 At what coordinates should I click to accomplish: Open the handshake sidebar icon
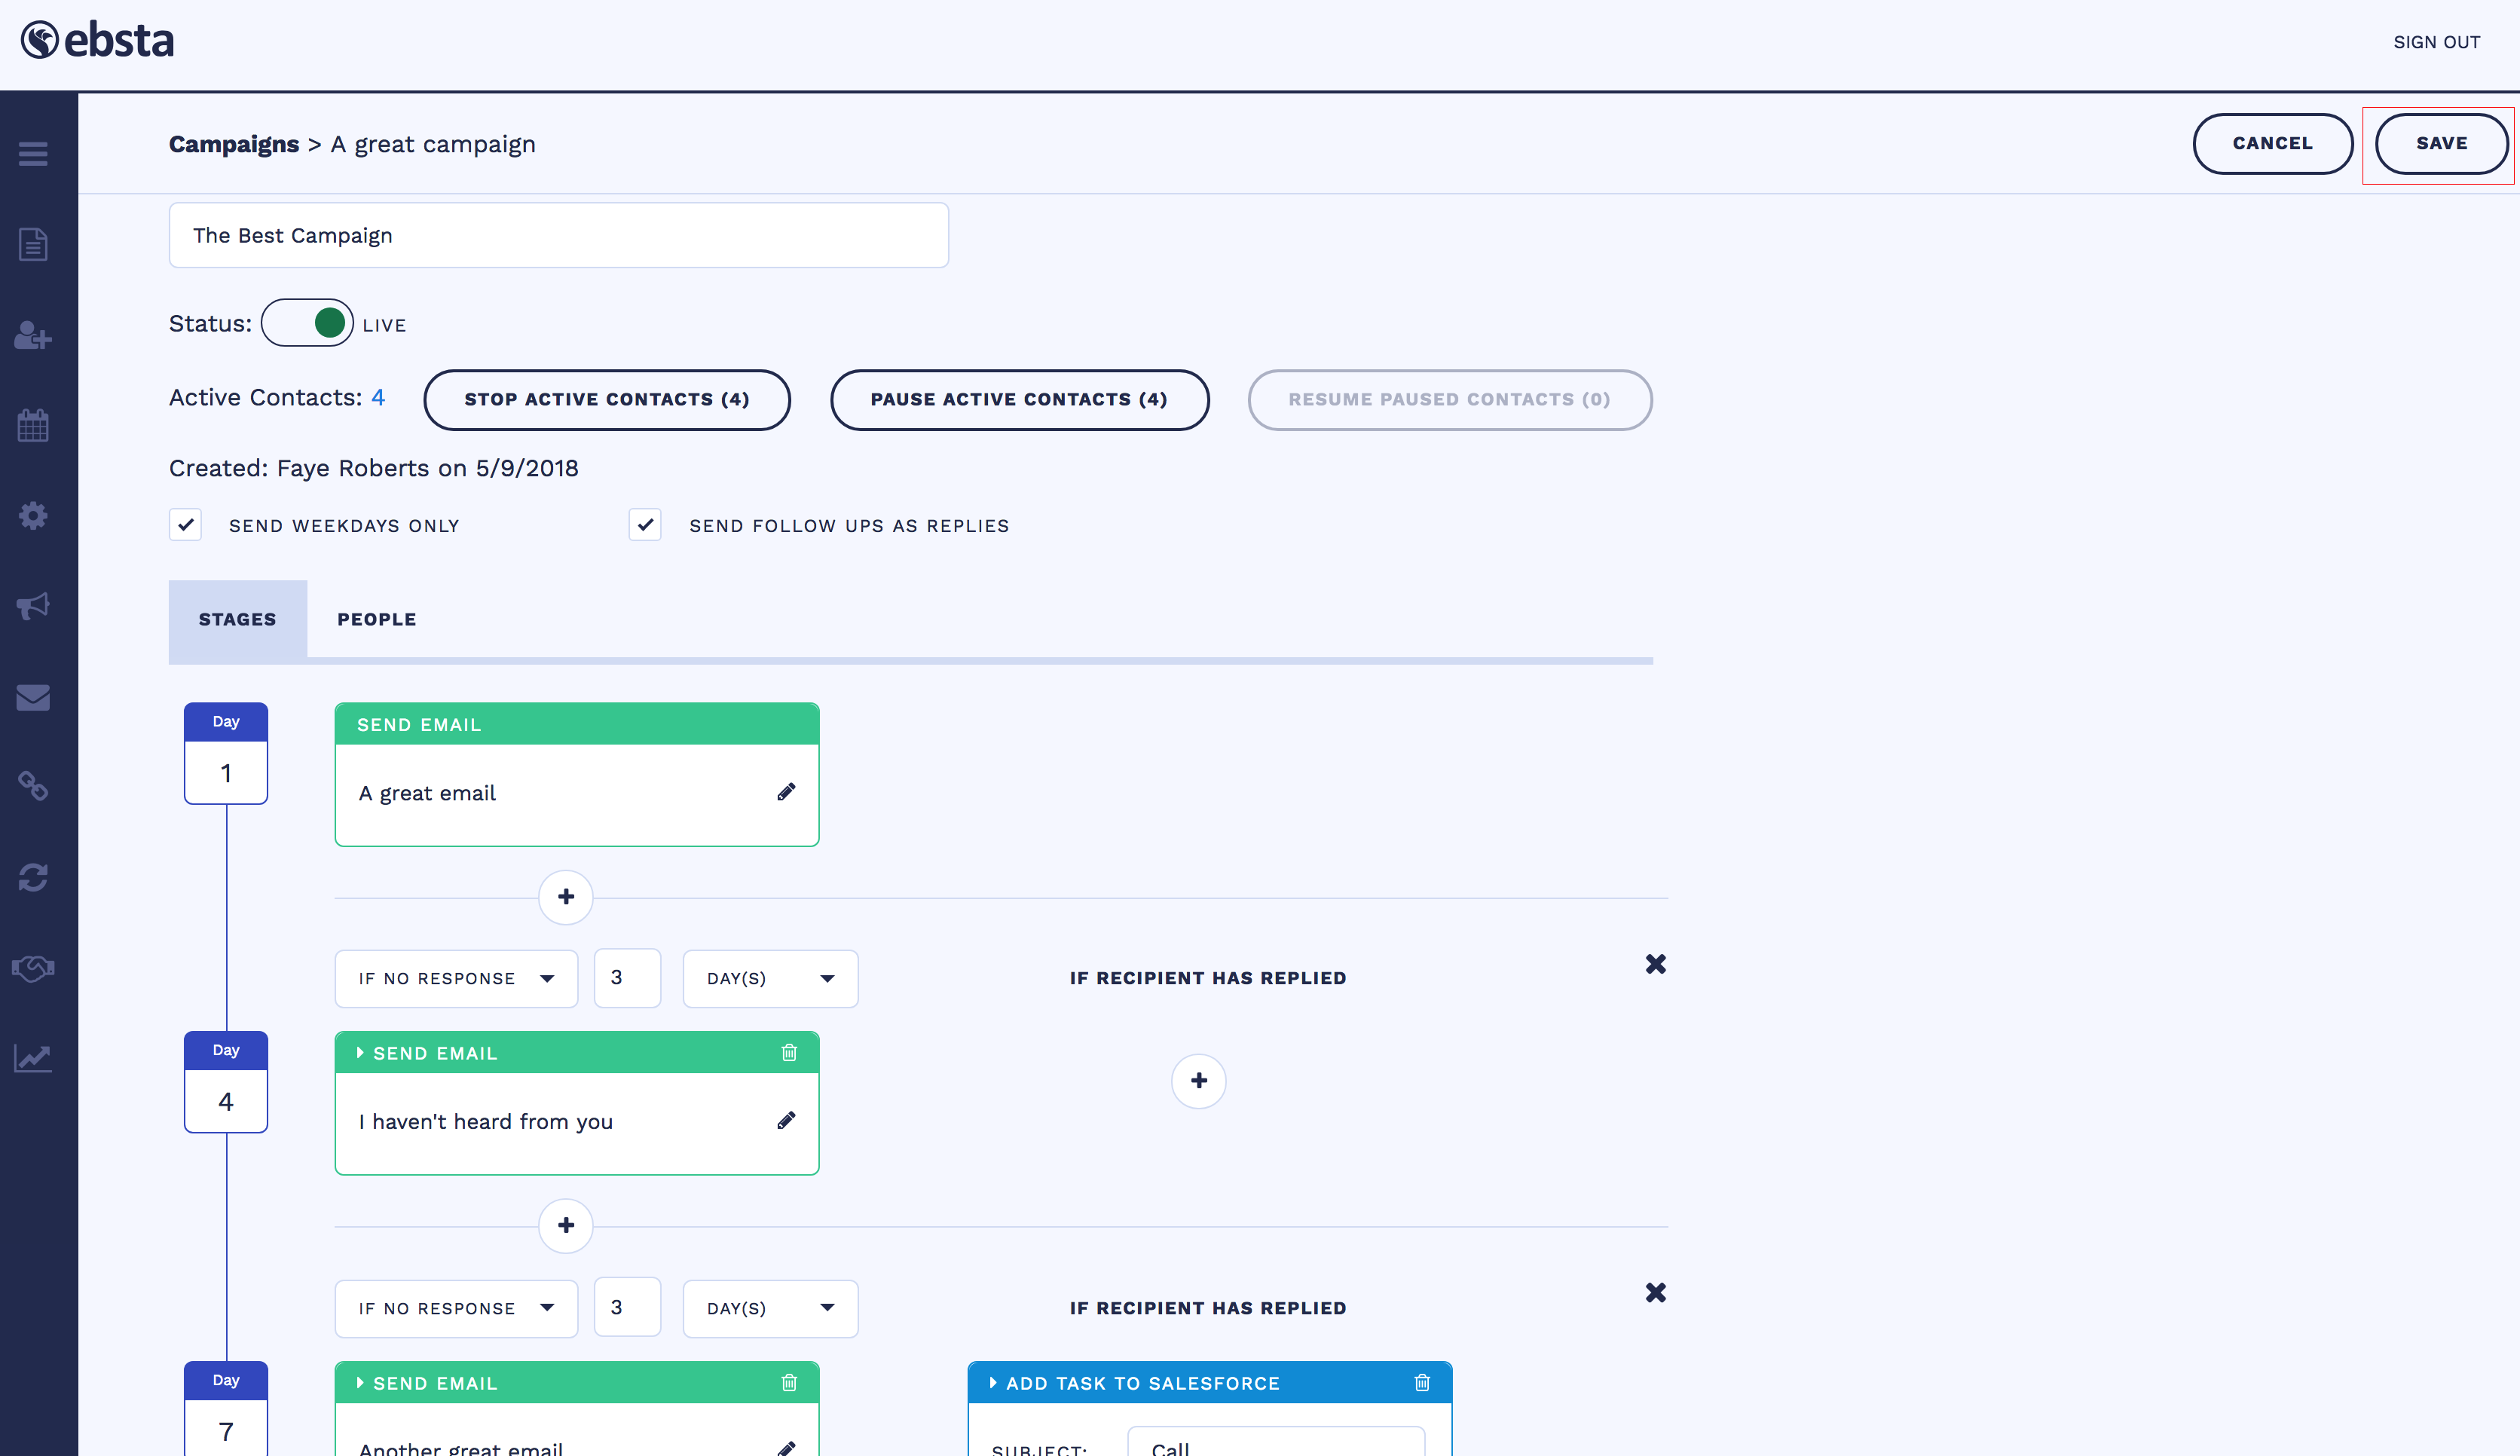click(33, 968)
